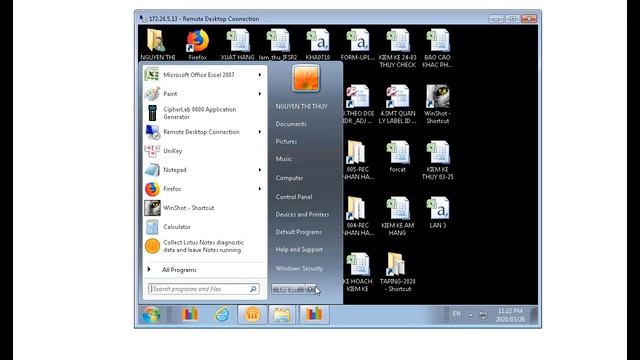Select KIEM KE 24-03 THUY CHECK file
Image resolution: width=640 pixels, height=360 pixels.
tap(397, 48)
